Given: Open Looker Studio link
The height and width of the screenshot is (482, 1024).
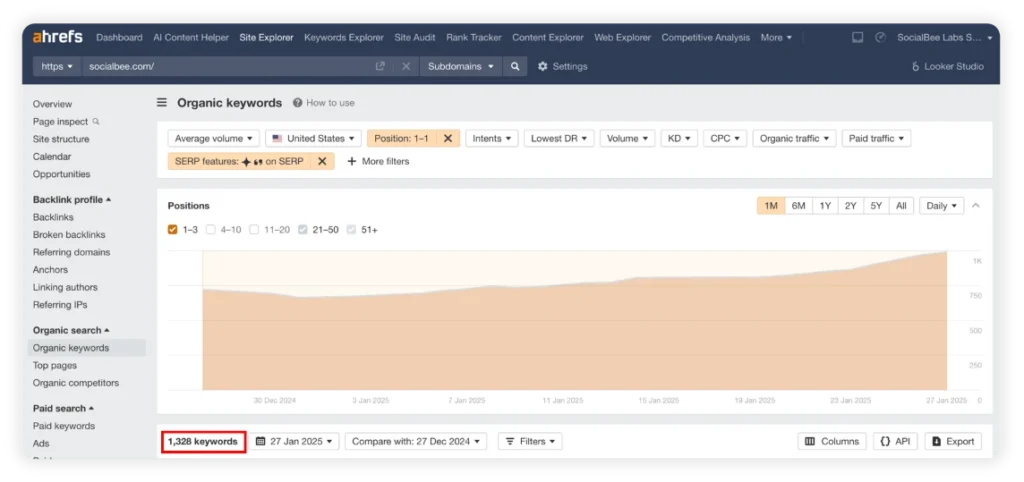Looking at the screenshot, I should tap(948, 66).
